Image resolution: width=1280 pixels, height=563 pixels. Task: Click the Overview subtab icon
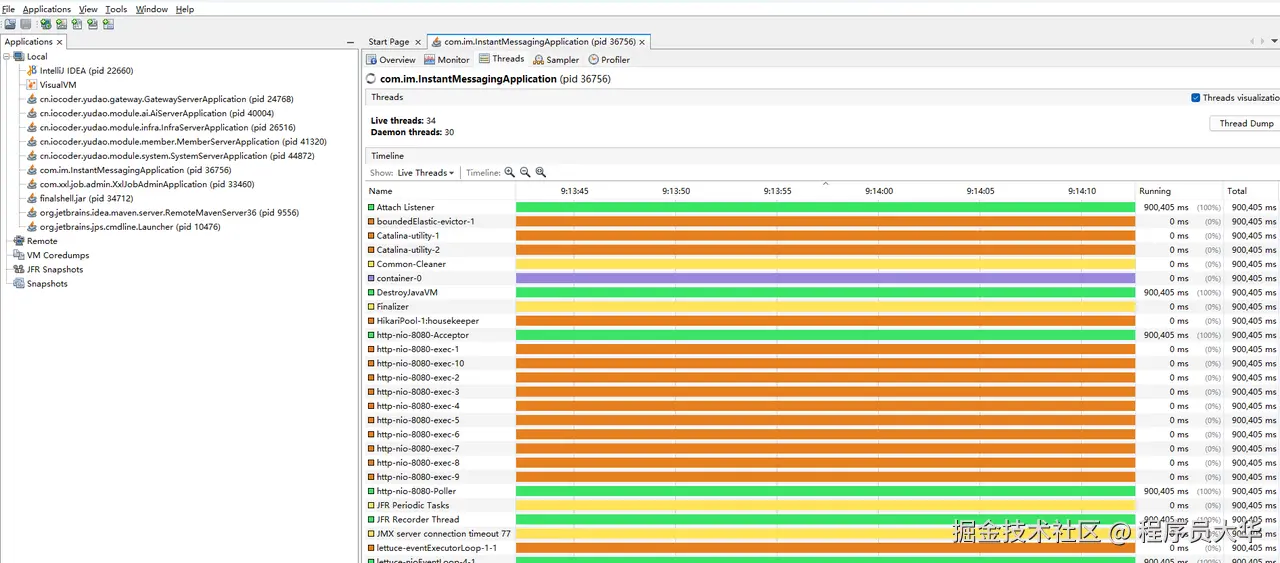372,60
